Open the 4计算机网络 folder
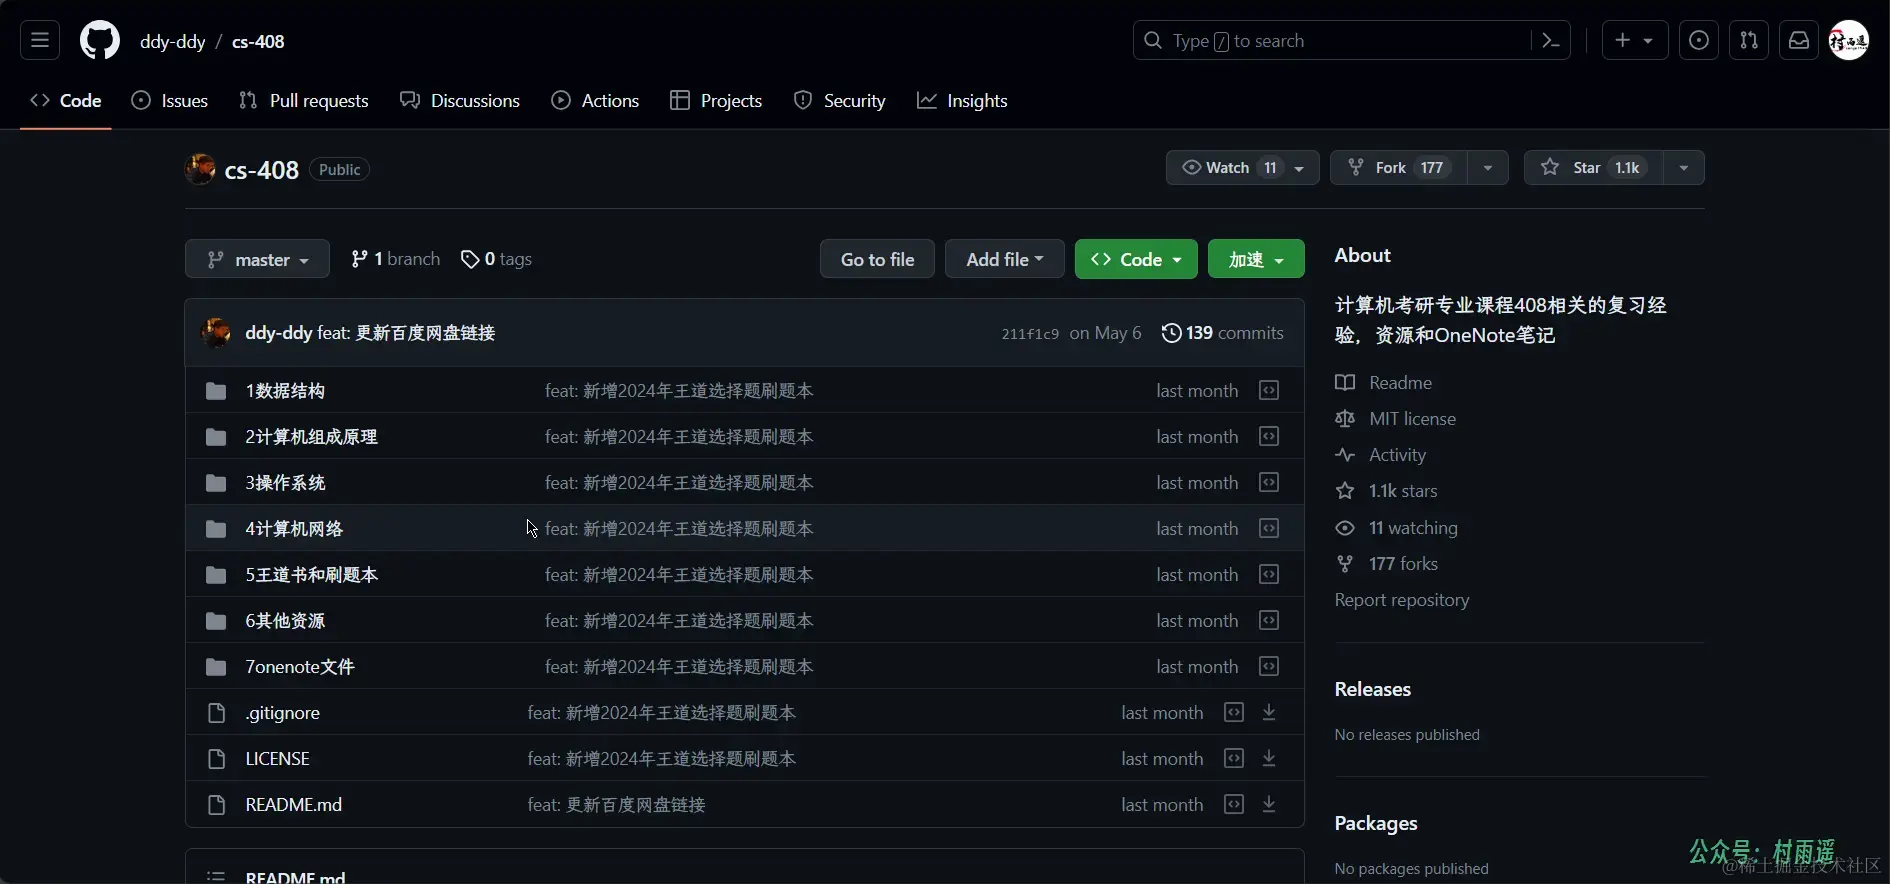1890x884 pixels. click(294, 529)
